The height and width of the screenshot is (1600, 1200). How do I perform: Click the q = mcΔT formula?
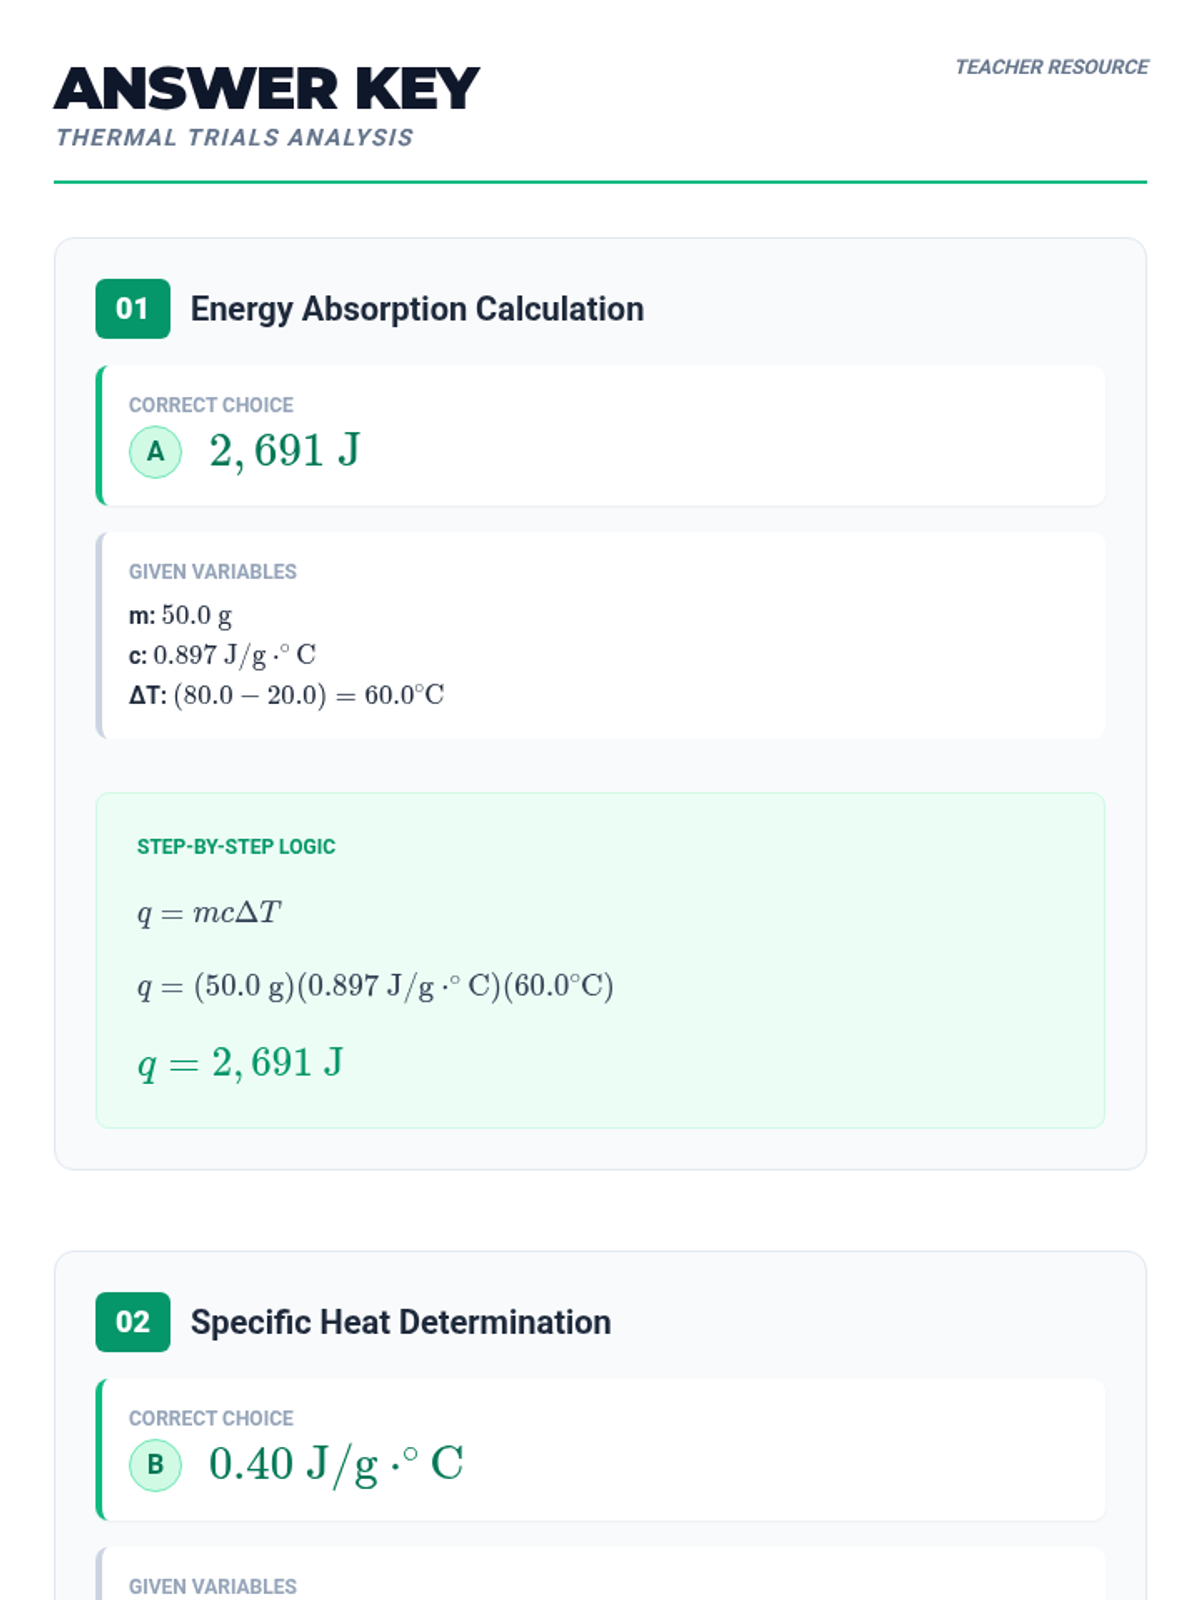[x=209, y=913]
